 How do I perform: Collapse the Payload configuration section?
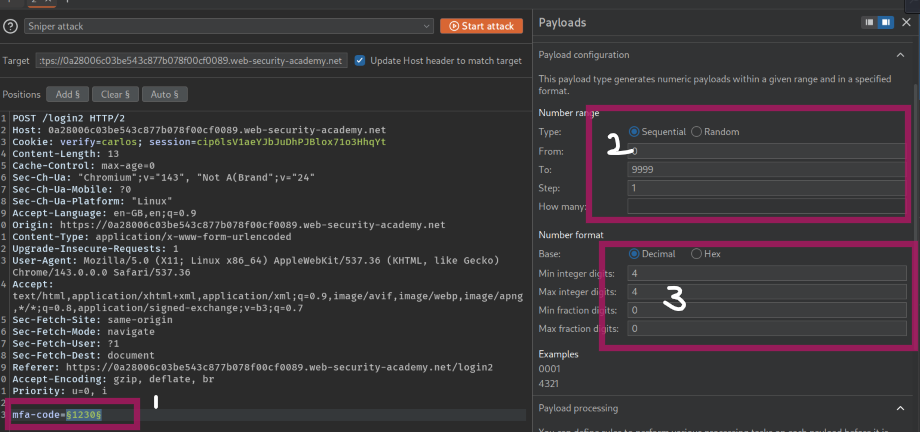tap(900, 55)
